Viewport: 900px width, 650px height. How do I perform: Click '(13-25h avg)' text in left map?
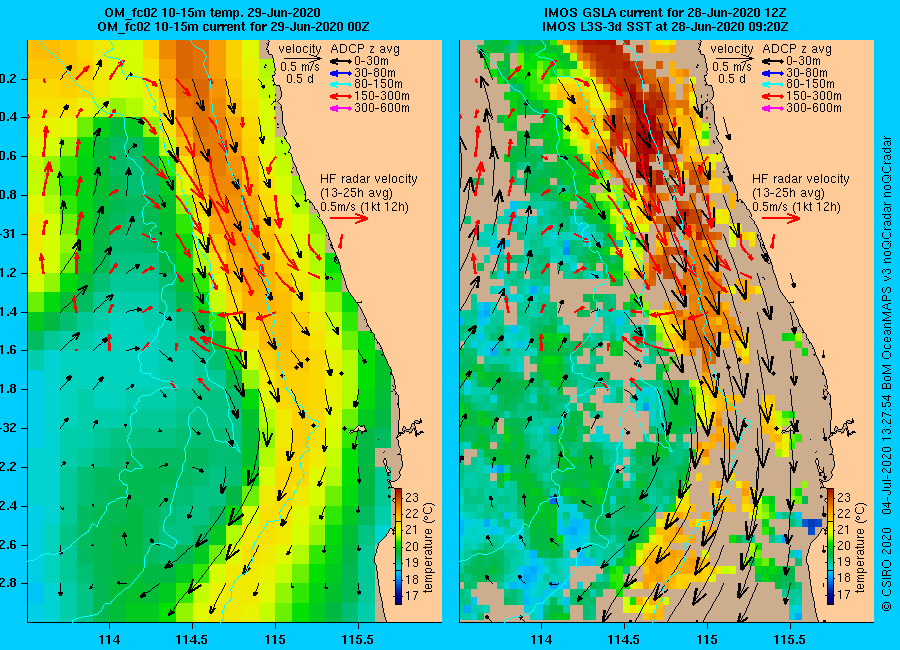pos(356,193)
